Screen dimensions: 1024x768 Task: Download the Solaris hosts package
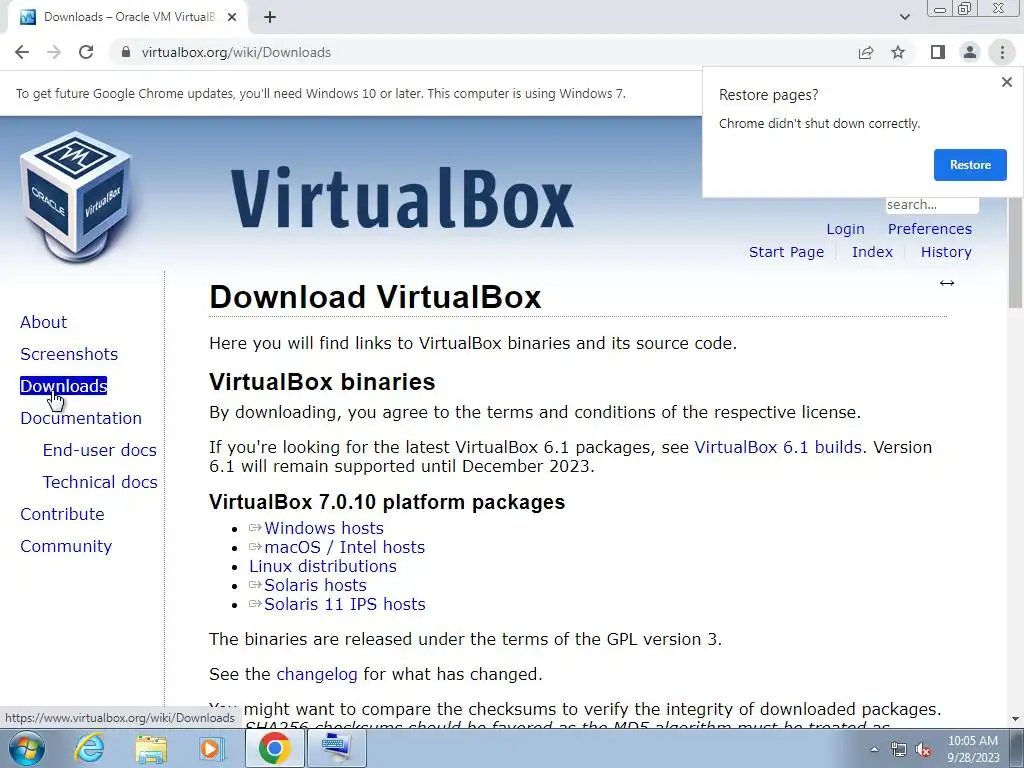pyautogui.click(x=315, y=585)
